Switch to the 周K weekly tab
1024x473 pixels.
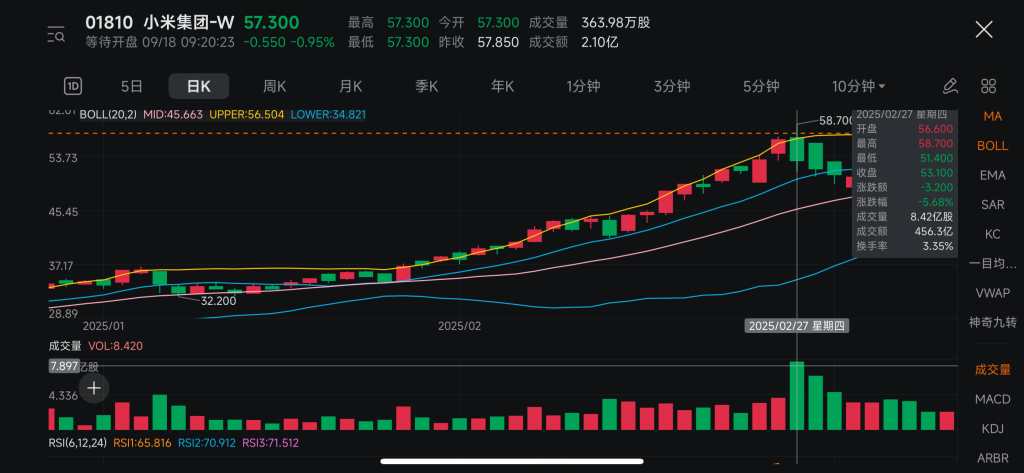pos(274,86)
